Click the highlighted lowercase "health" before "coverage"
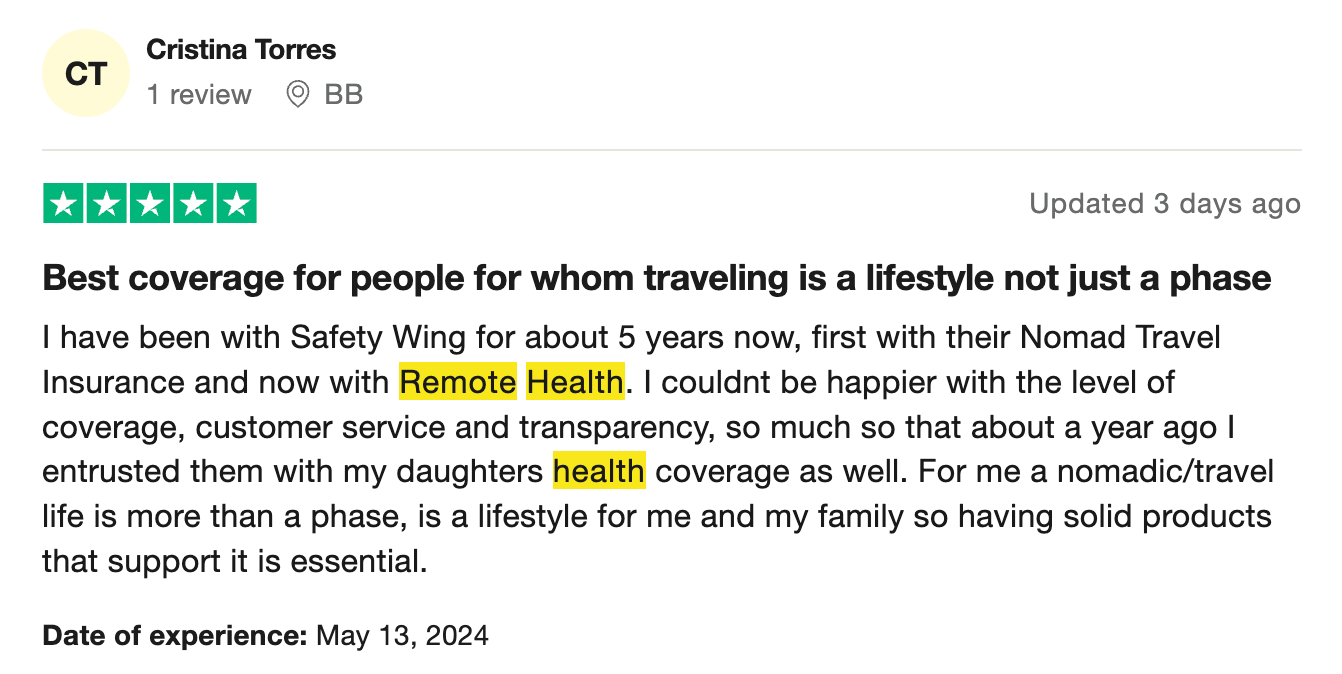1342x674 pixels. [x=599, y=471]
